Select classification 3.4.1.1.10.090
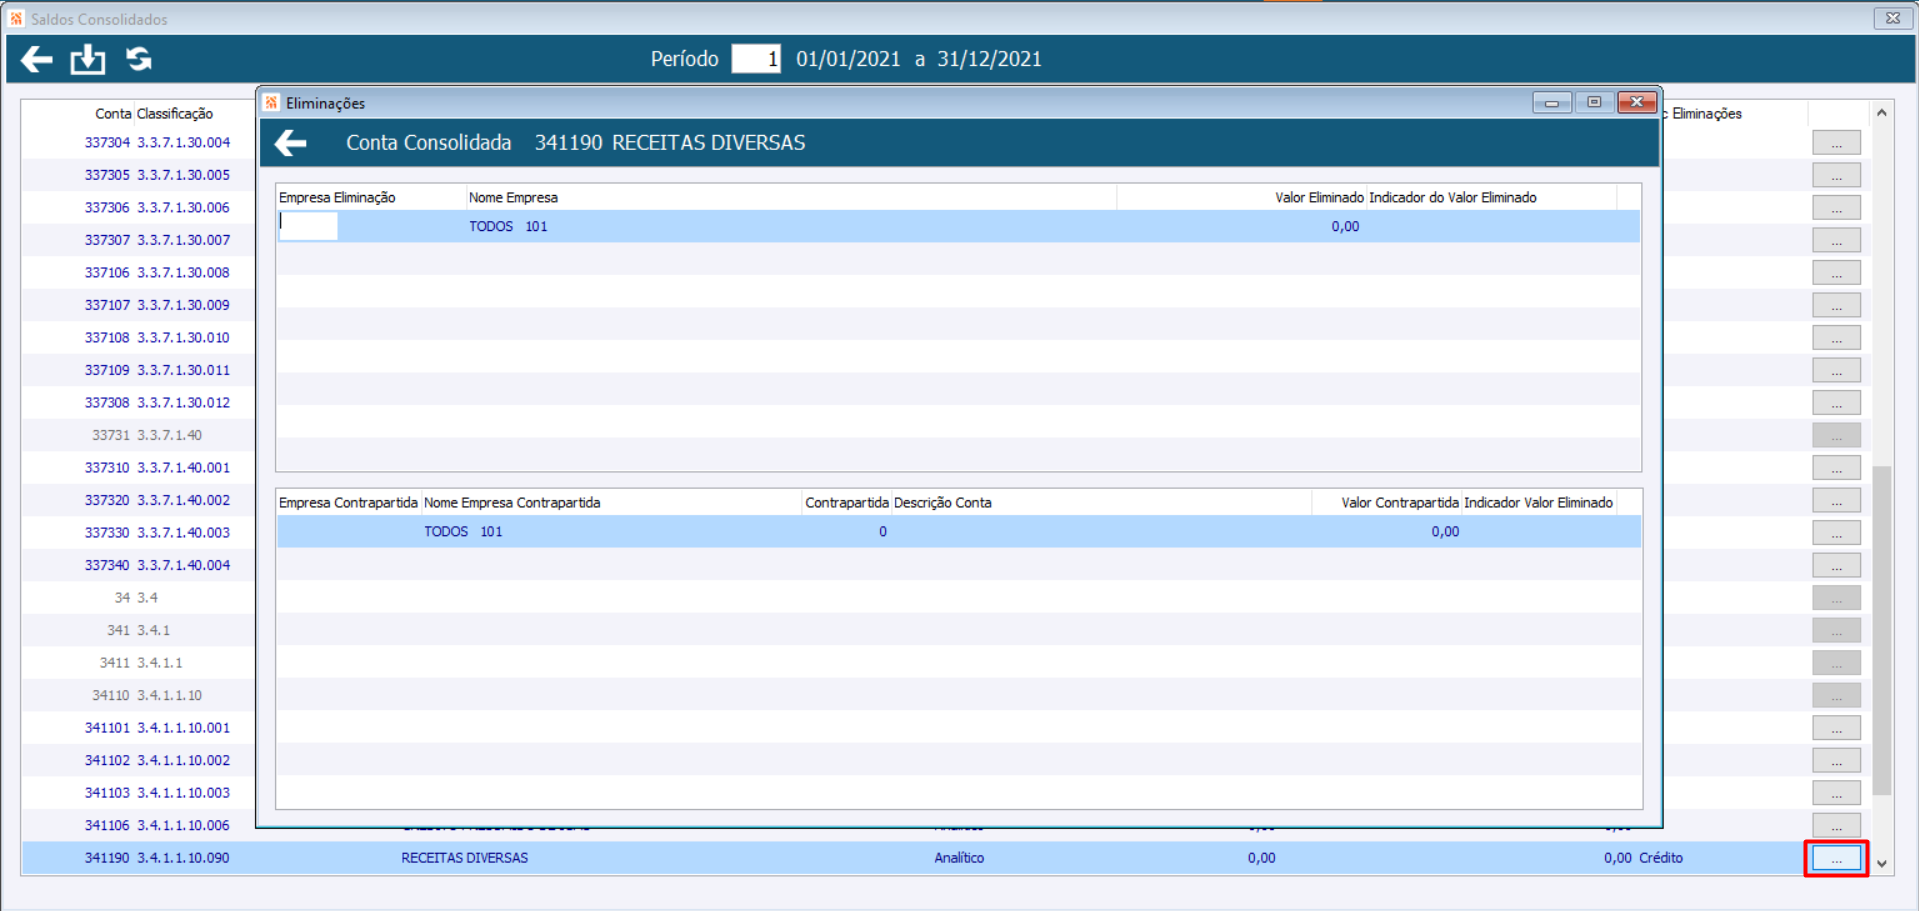1919x911 pixels. pos(183,858)
